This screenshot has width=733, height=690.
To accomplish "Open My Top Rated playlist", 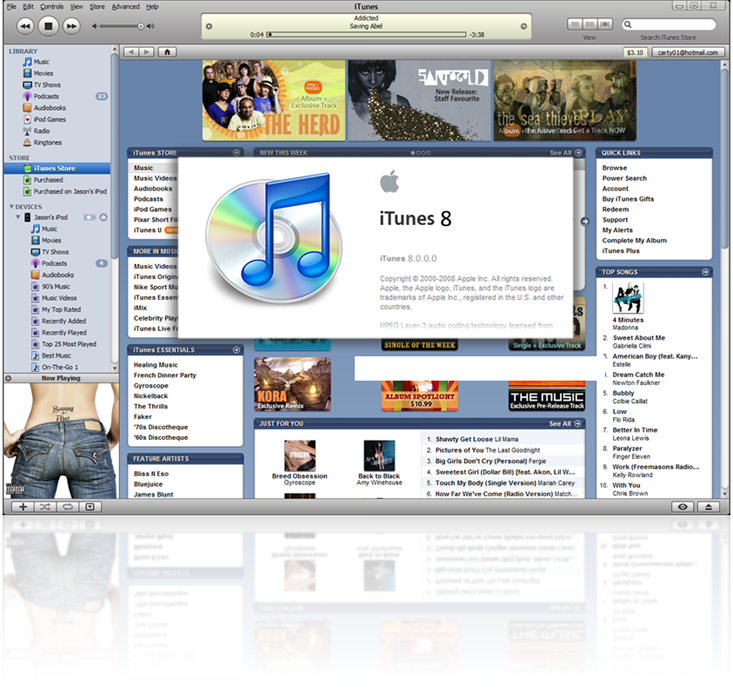I will [61, 309].
